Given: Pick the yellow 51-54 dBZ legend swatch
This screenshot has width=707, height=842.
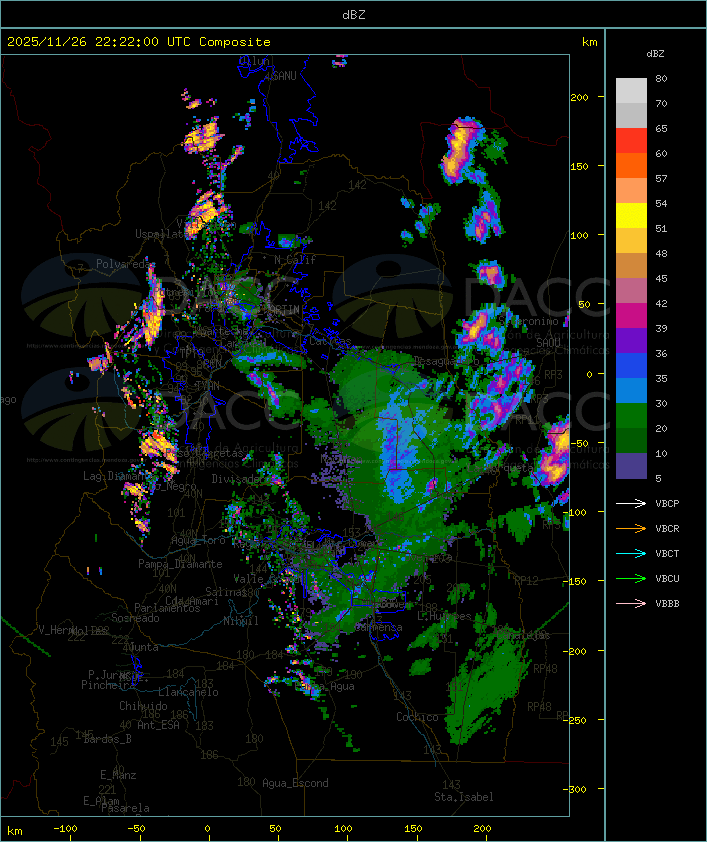Looking at the screenshot, I should tap(631, 216).
